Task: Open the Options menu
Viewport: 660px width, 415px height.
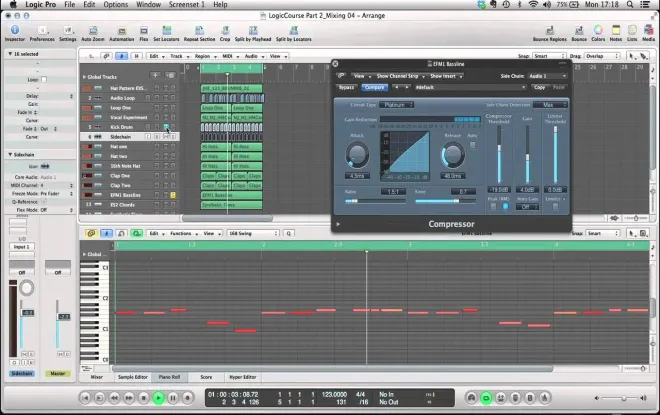Action: click(115, 5)
